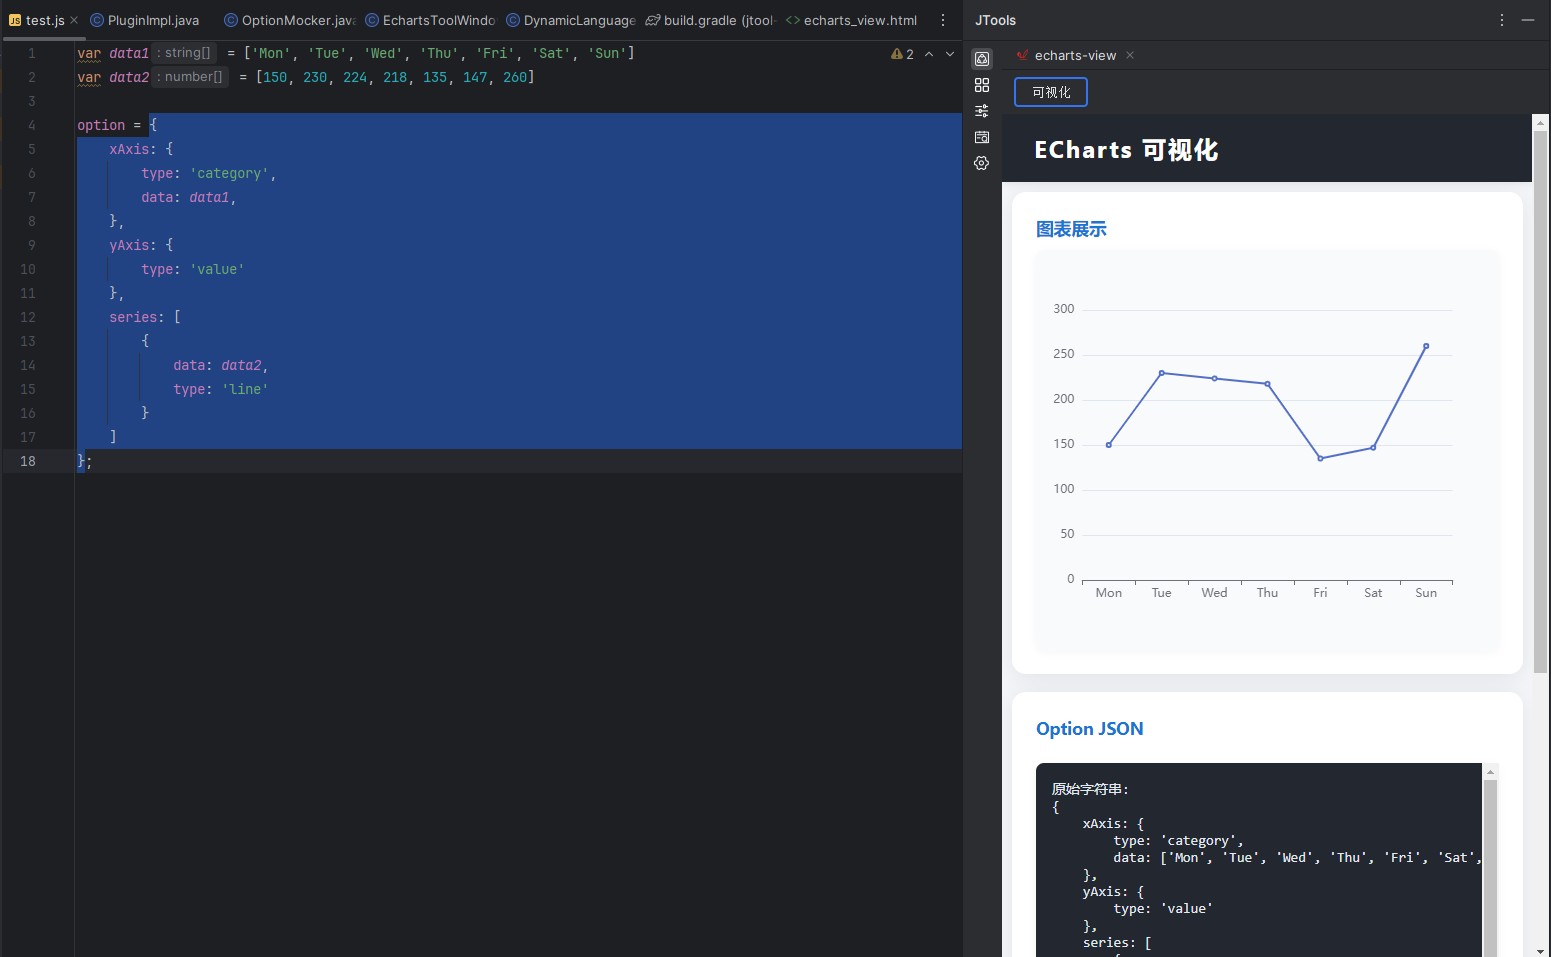Screen dimensions: 1551x957
Task: Jump to next problem with the down chevron
Action: pyautogui.click(x=948, y=54)
